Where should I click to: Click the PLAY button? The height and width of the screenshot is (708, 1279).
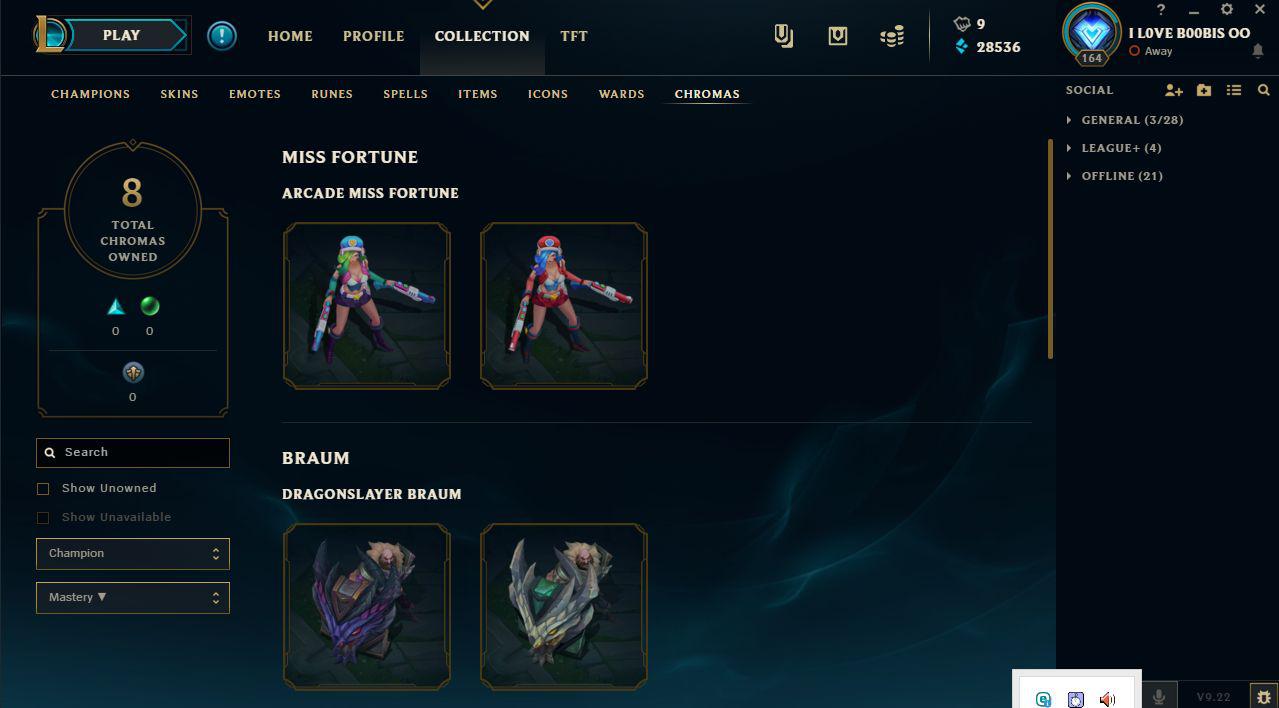(x=122, y=35)
